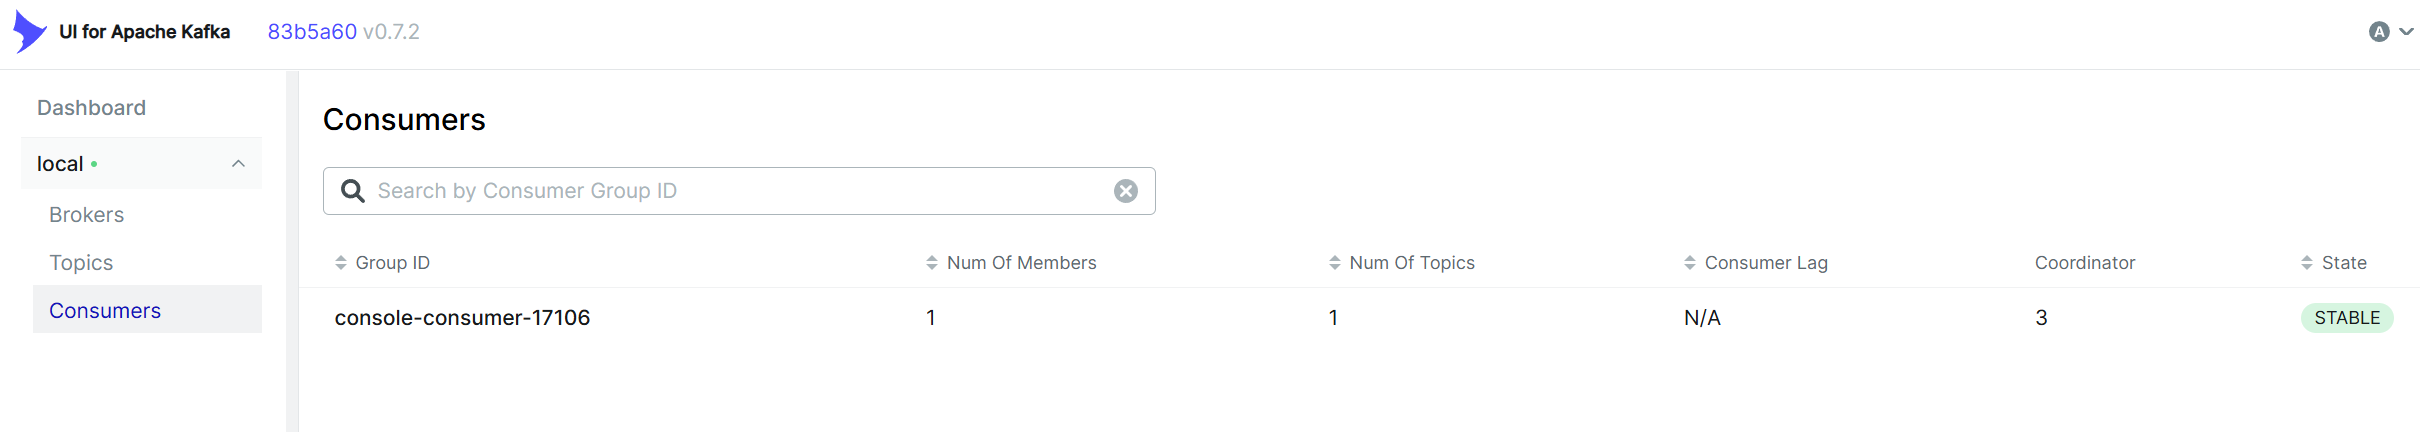Open the Dashboard page
The height and width of the screenshot is (432, 2420).
(x=91, y=108)
